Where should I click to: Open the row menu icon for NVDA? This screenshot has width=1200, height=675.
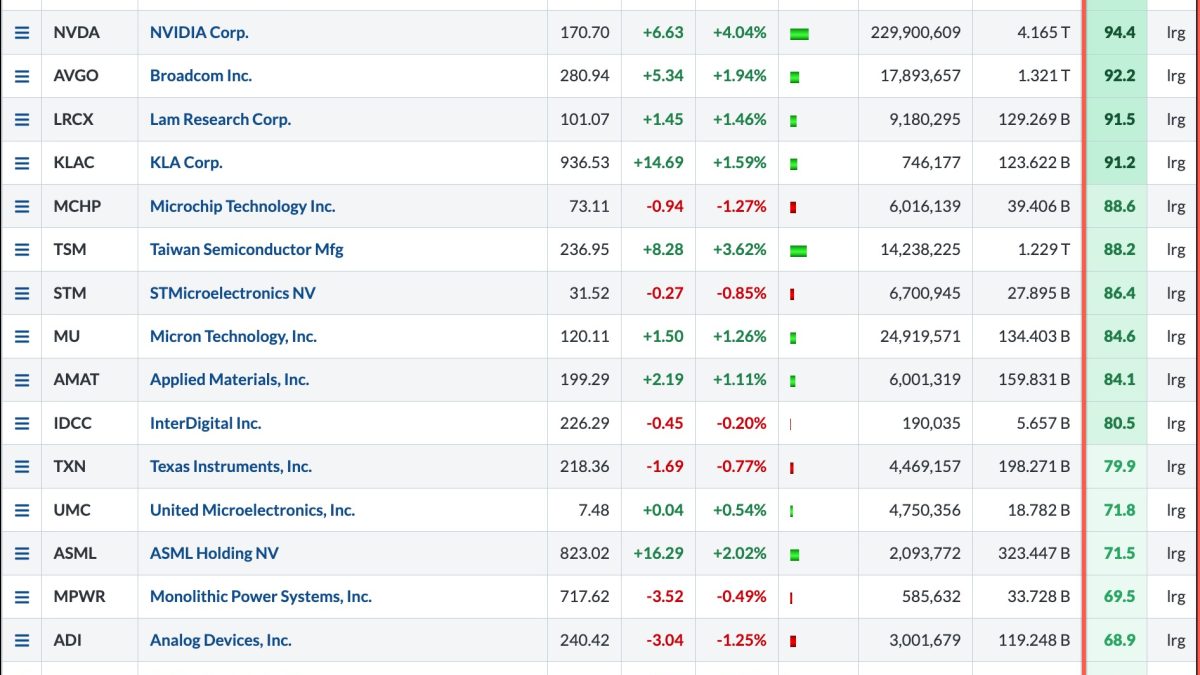point(21,33)
